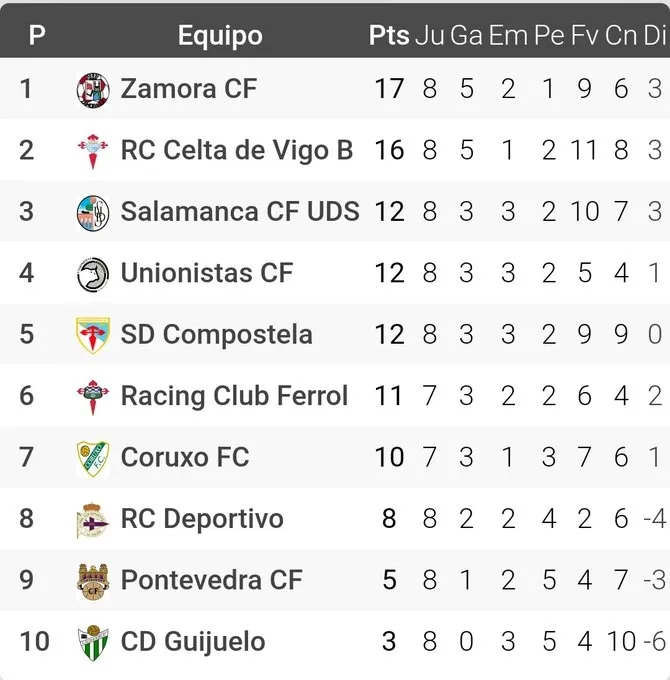Click the Ju games-played column header
670x680 pixels.
point(429,36)
